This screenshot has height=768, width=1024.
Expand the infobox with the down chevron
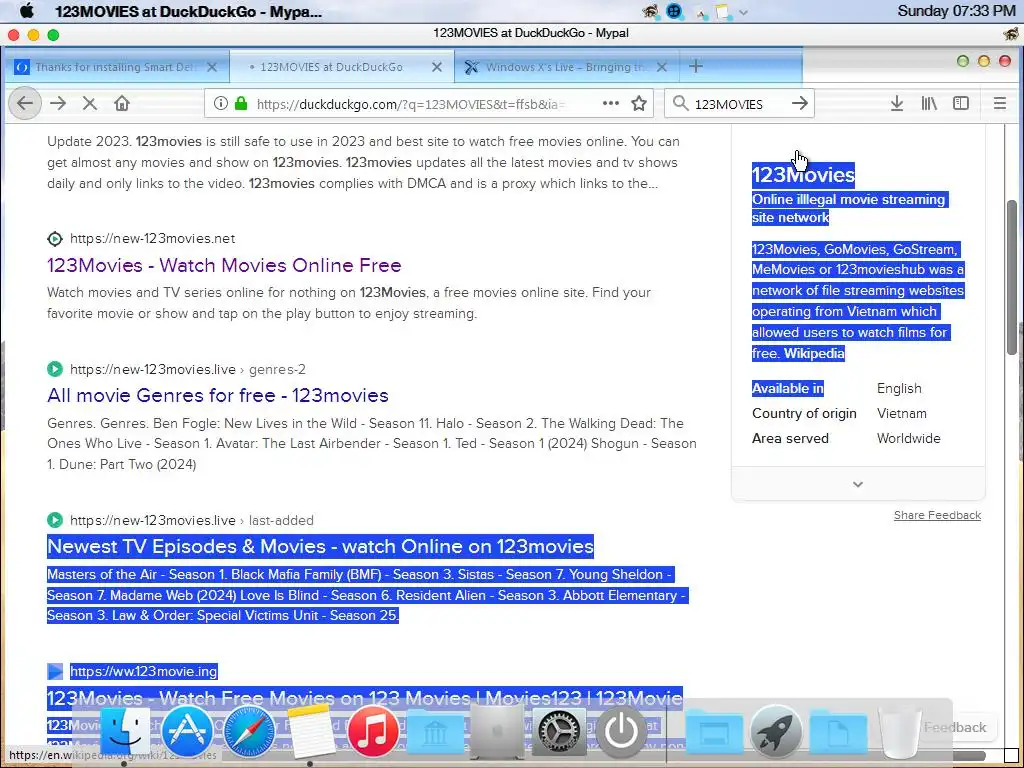pos(858,484)
